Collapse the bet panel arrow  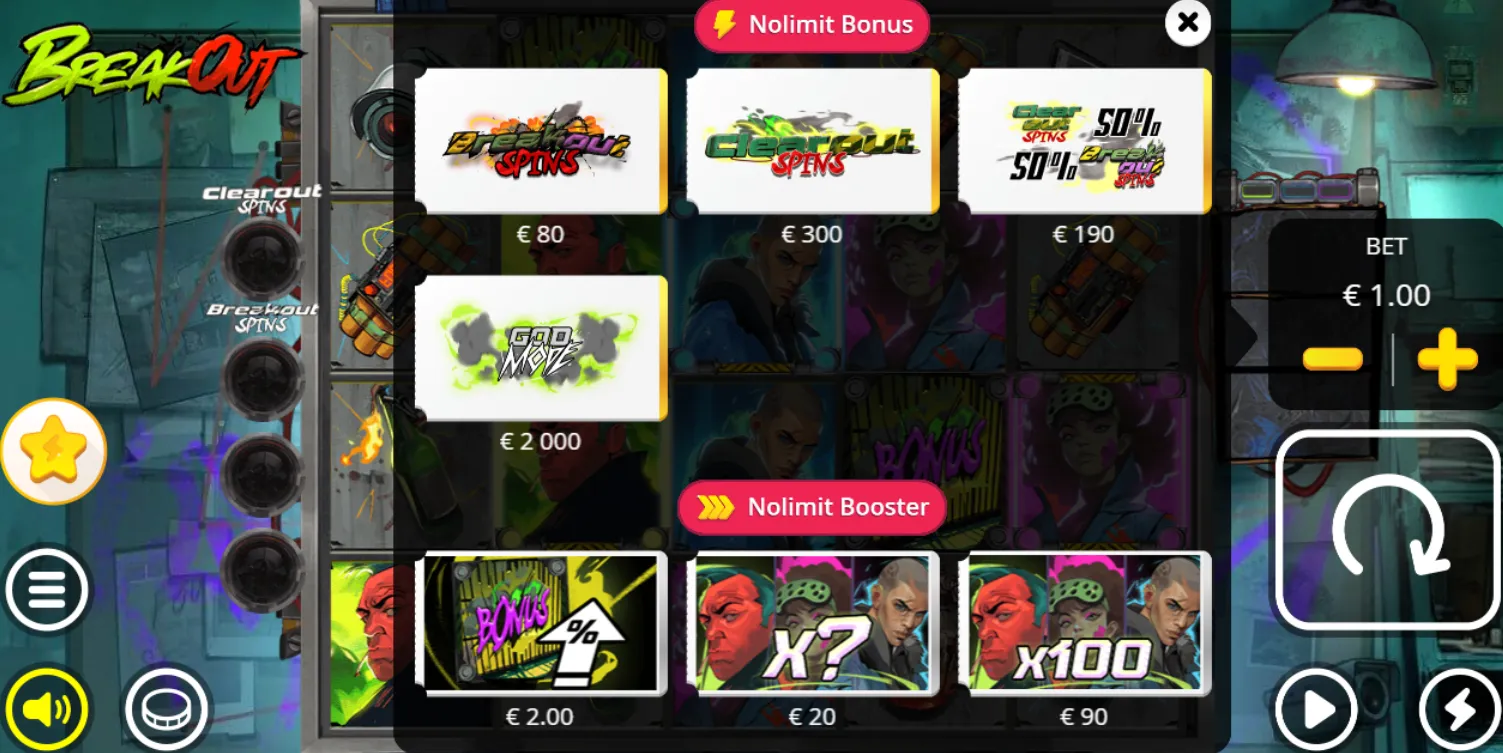click(x=1241, y=337)
